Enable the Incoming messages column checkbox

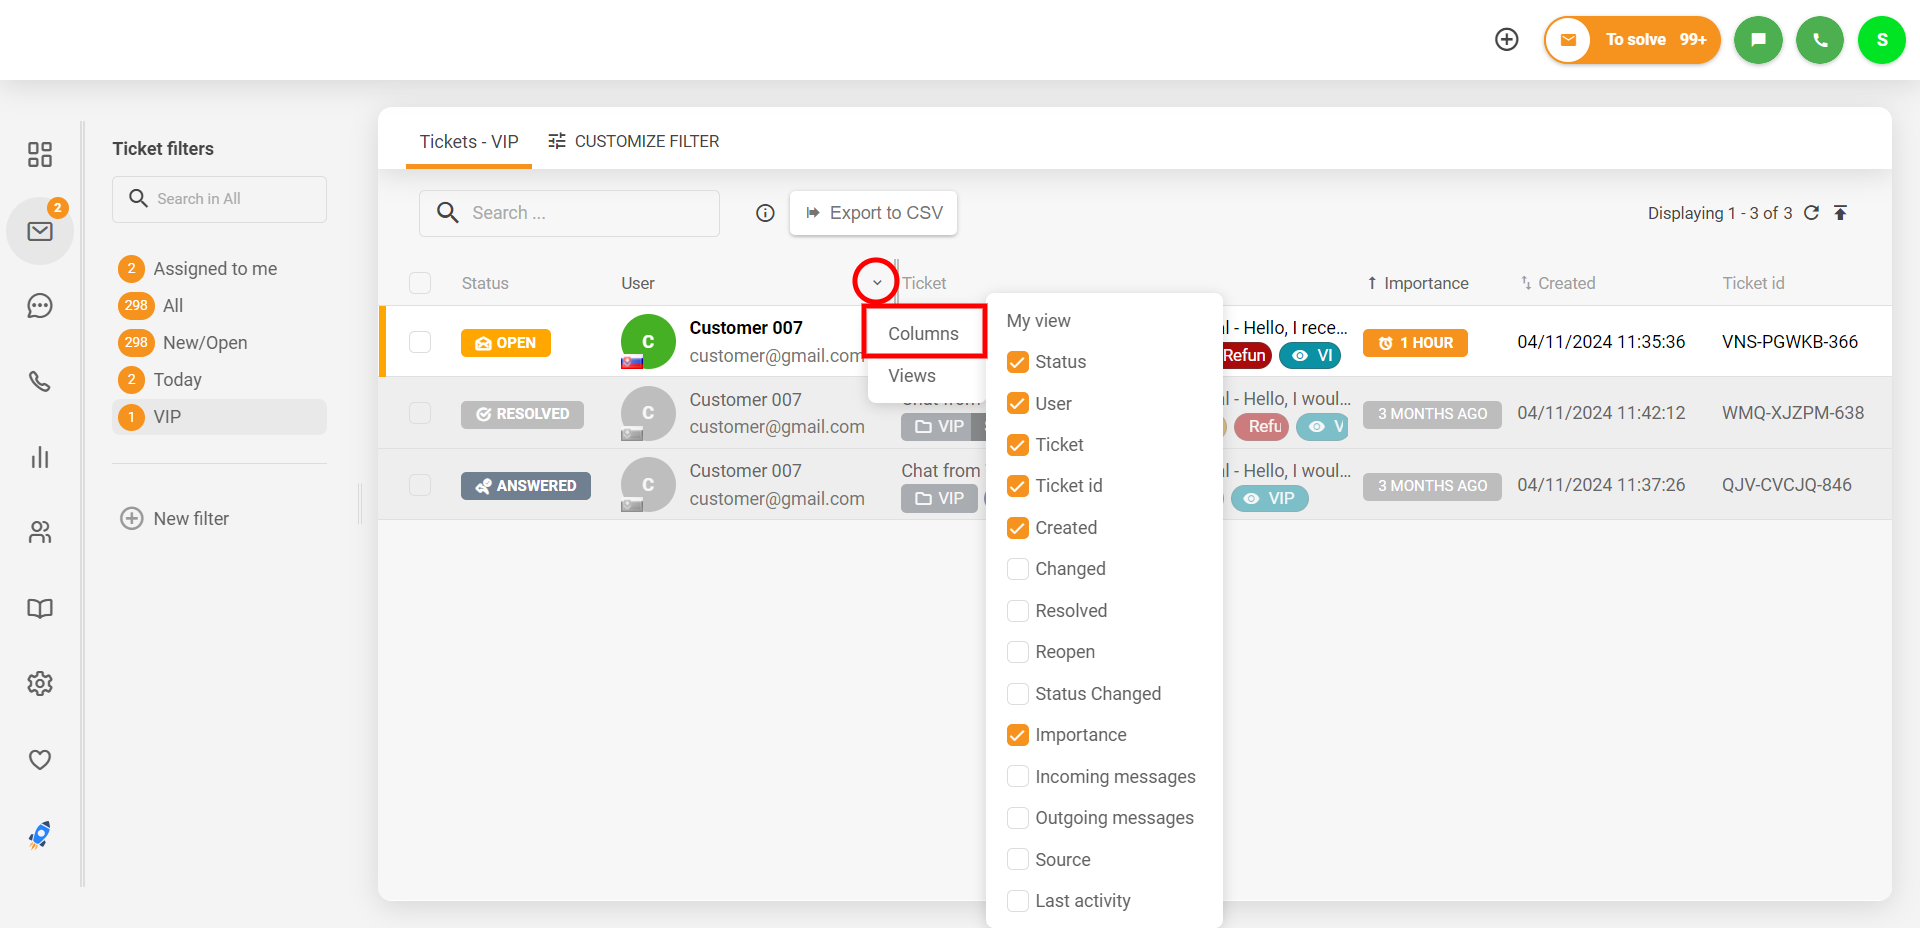[x=1018, y=777]
